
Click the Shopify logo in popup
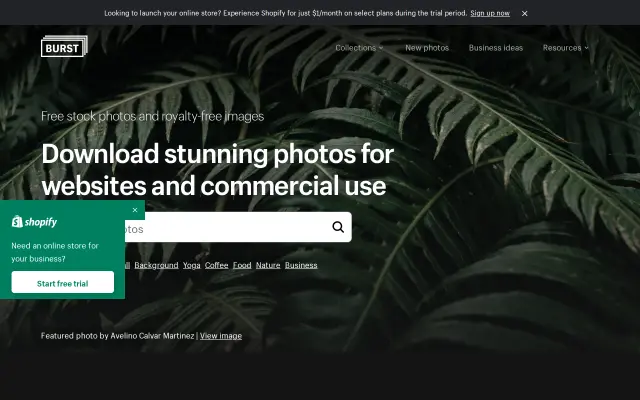coord(34,222)
